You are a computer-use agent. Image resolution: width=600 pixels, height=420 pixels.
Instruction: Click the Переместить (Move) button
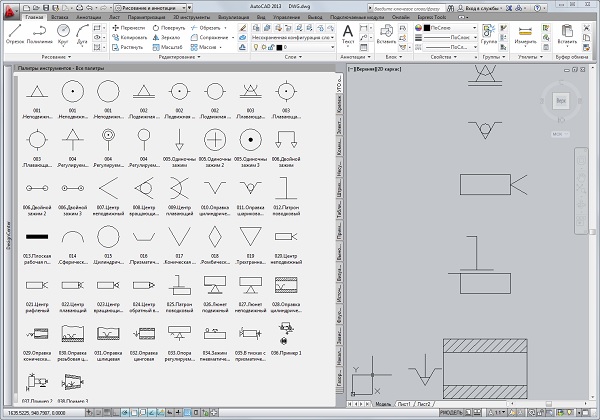click(x=130, y=27)
